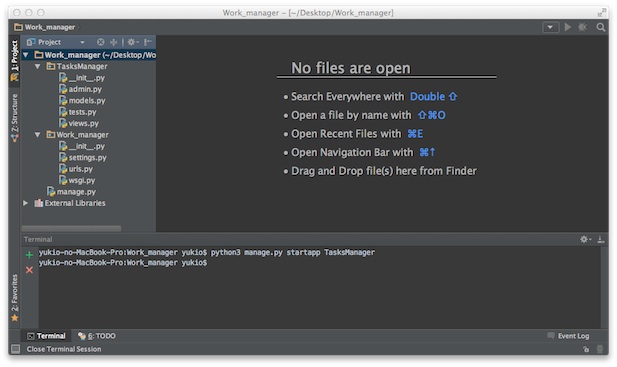Select urls.py file

click(x=81, y=169)
